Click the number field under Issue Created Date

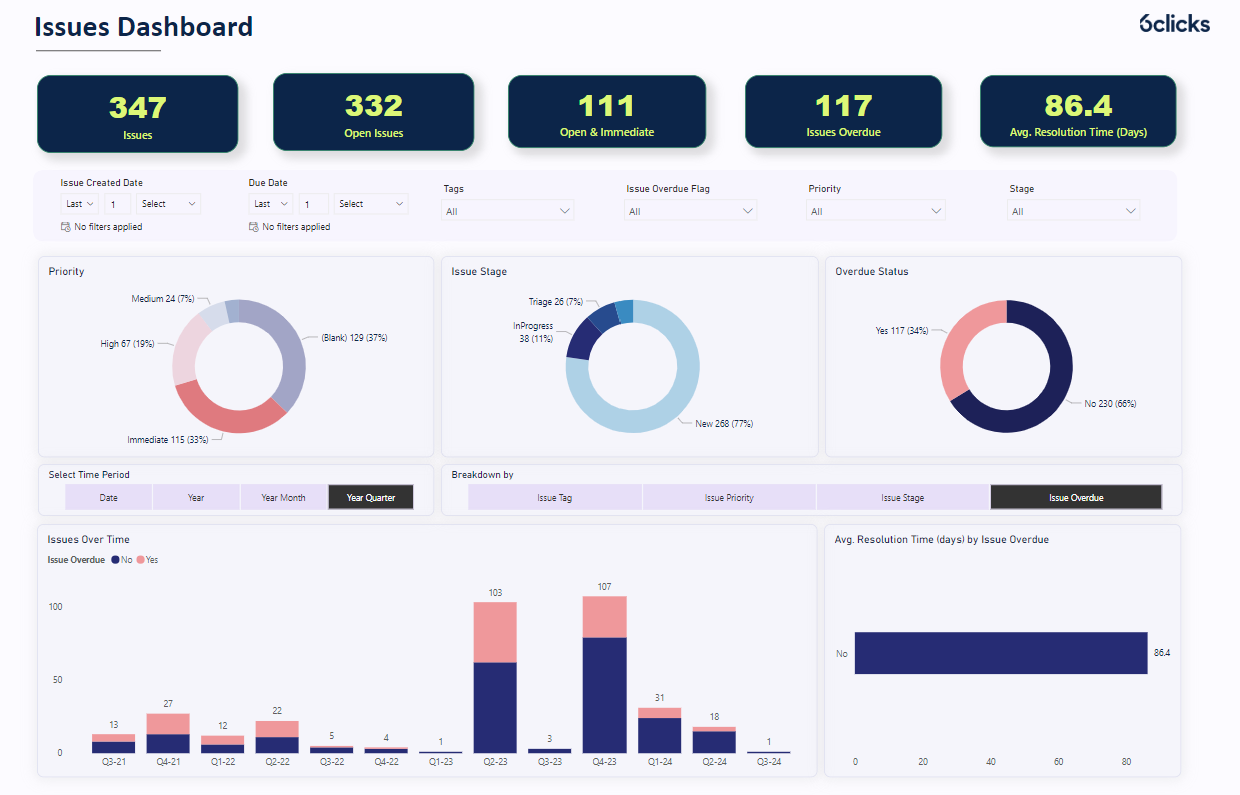(x=115, y=203)
